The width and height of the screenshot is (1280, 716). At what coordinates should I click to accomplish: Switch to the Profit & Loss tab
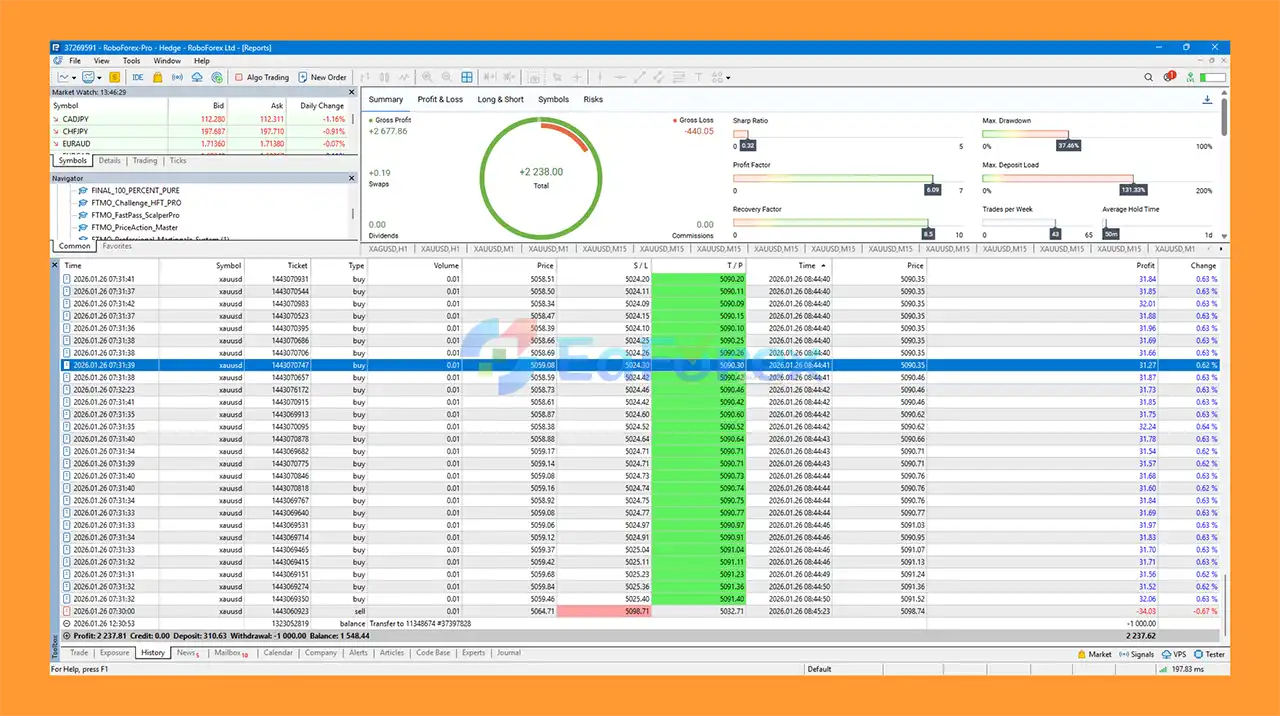click(x=440, y=100)
